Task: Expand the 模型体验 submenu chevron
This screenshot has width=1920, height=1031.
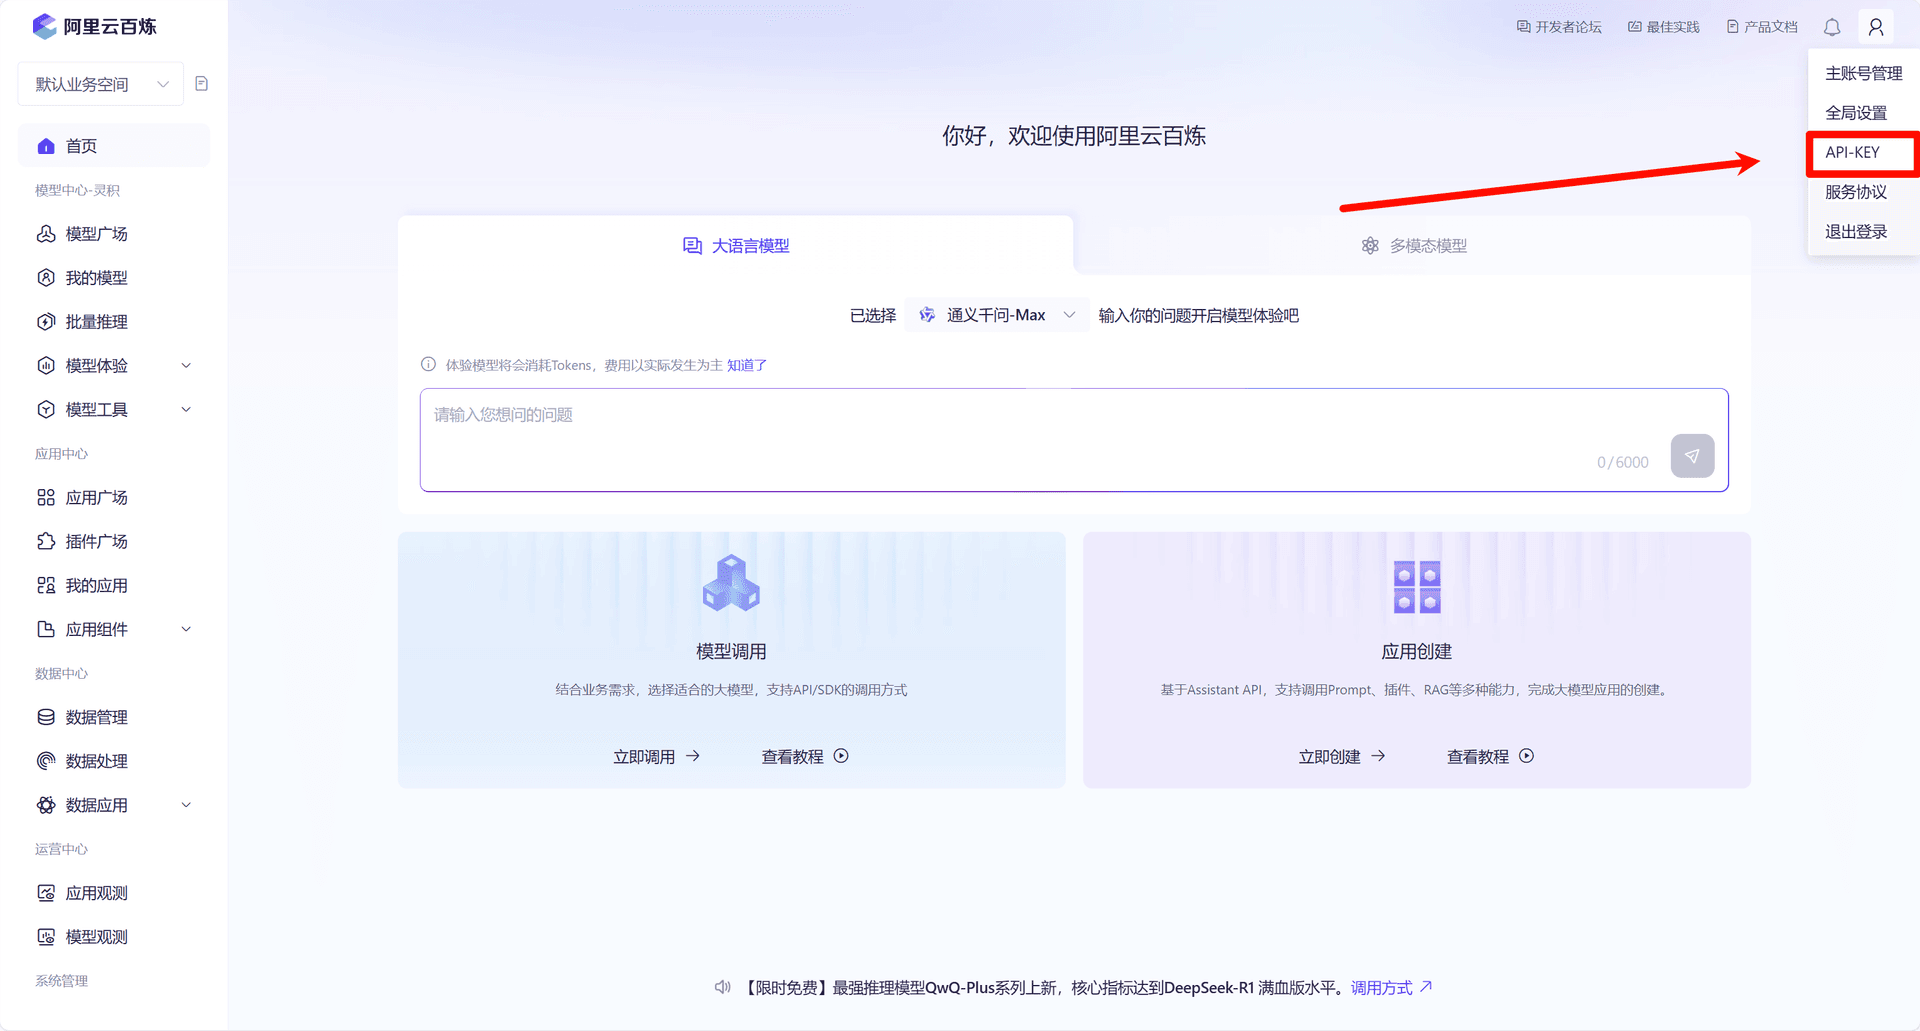Action: pos(186,366)
